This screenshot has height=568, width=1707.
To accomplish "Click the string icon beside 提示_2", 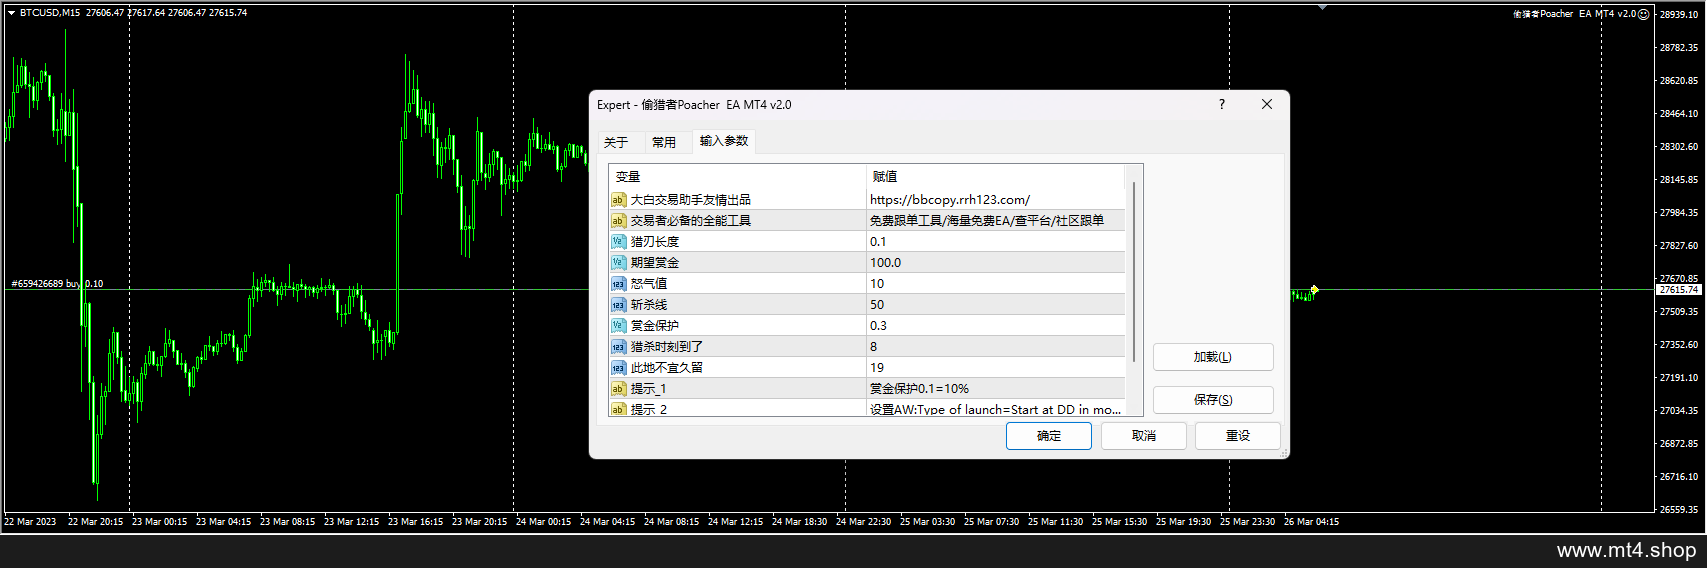I will (x=618, y=409).
